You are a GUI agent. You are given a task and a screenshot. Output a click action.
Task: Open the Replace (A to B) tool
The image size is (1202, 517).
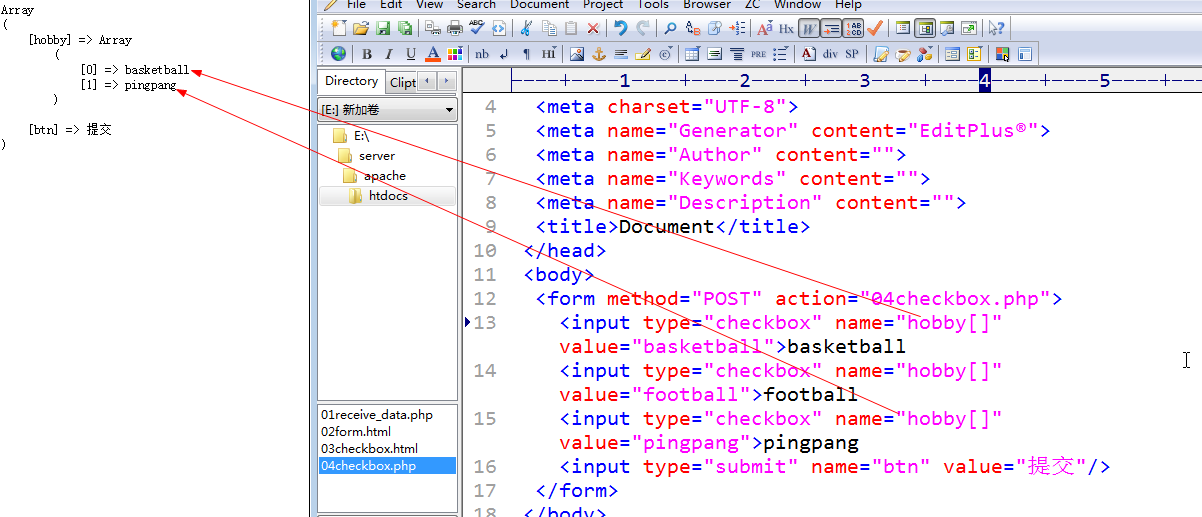tap(693, 28)
